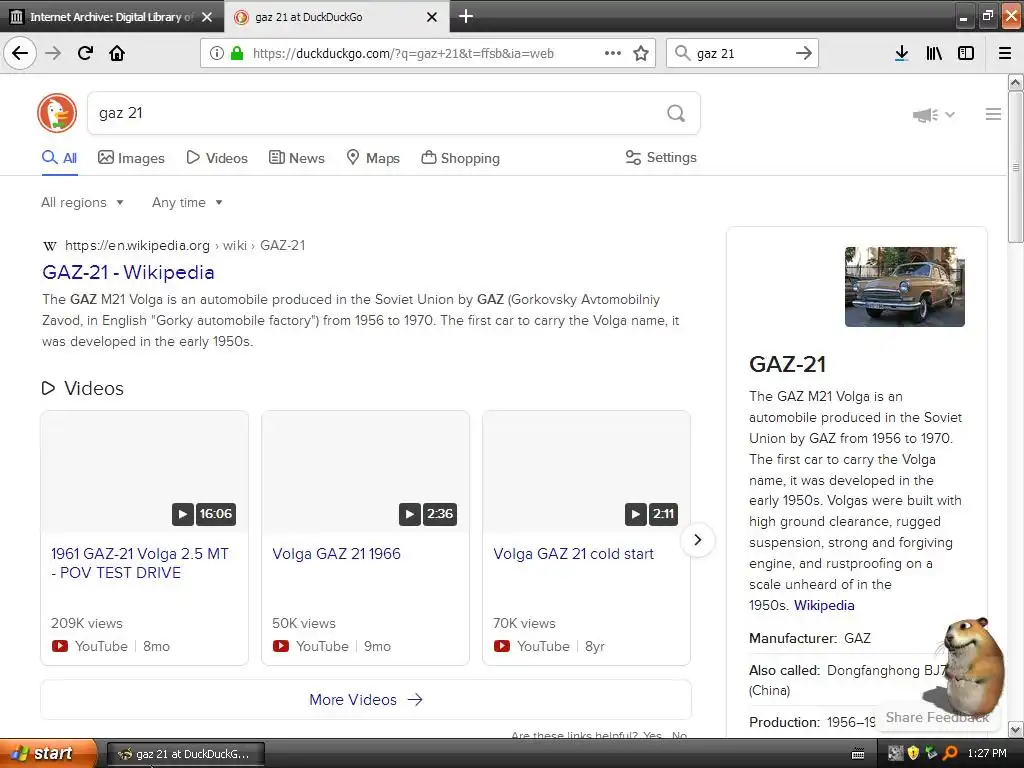Click the More Videos button
The width and height of the screenshot is (1024, 768).
coord(366,699)
